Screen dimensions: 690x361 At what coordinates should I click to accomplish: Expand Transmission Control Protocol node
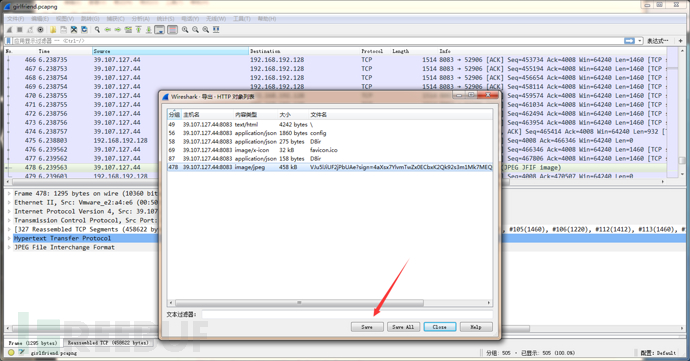(9, 220)
